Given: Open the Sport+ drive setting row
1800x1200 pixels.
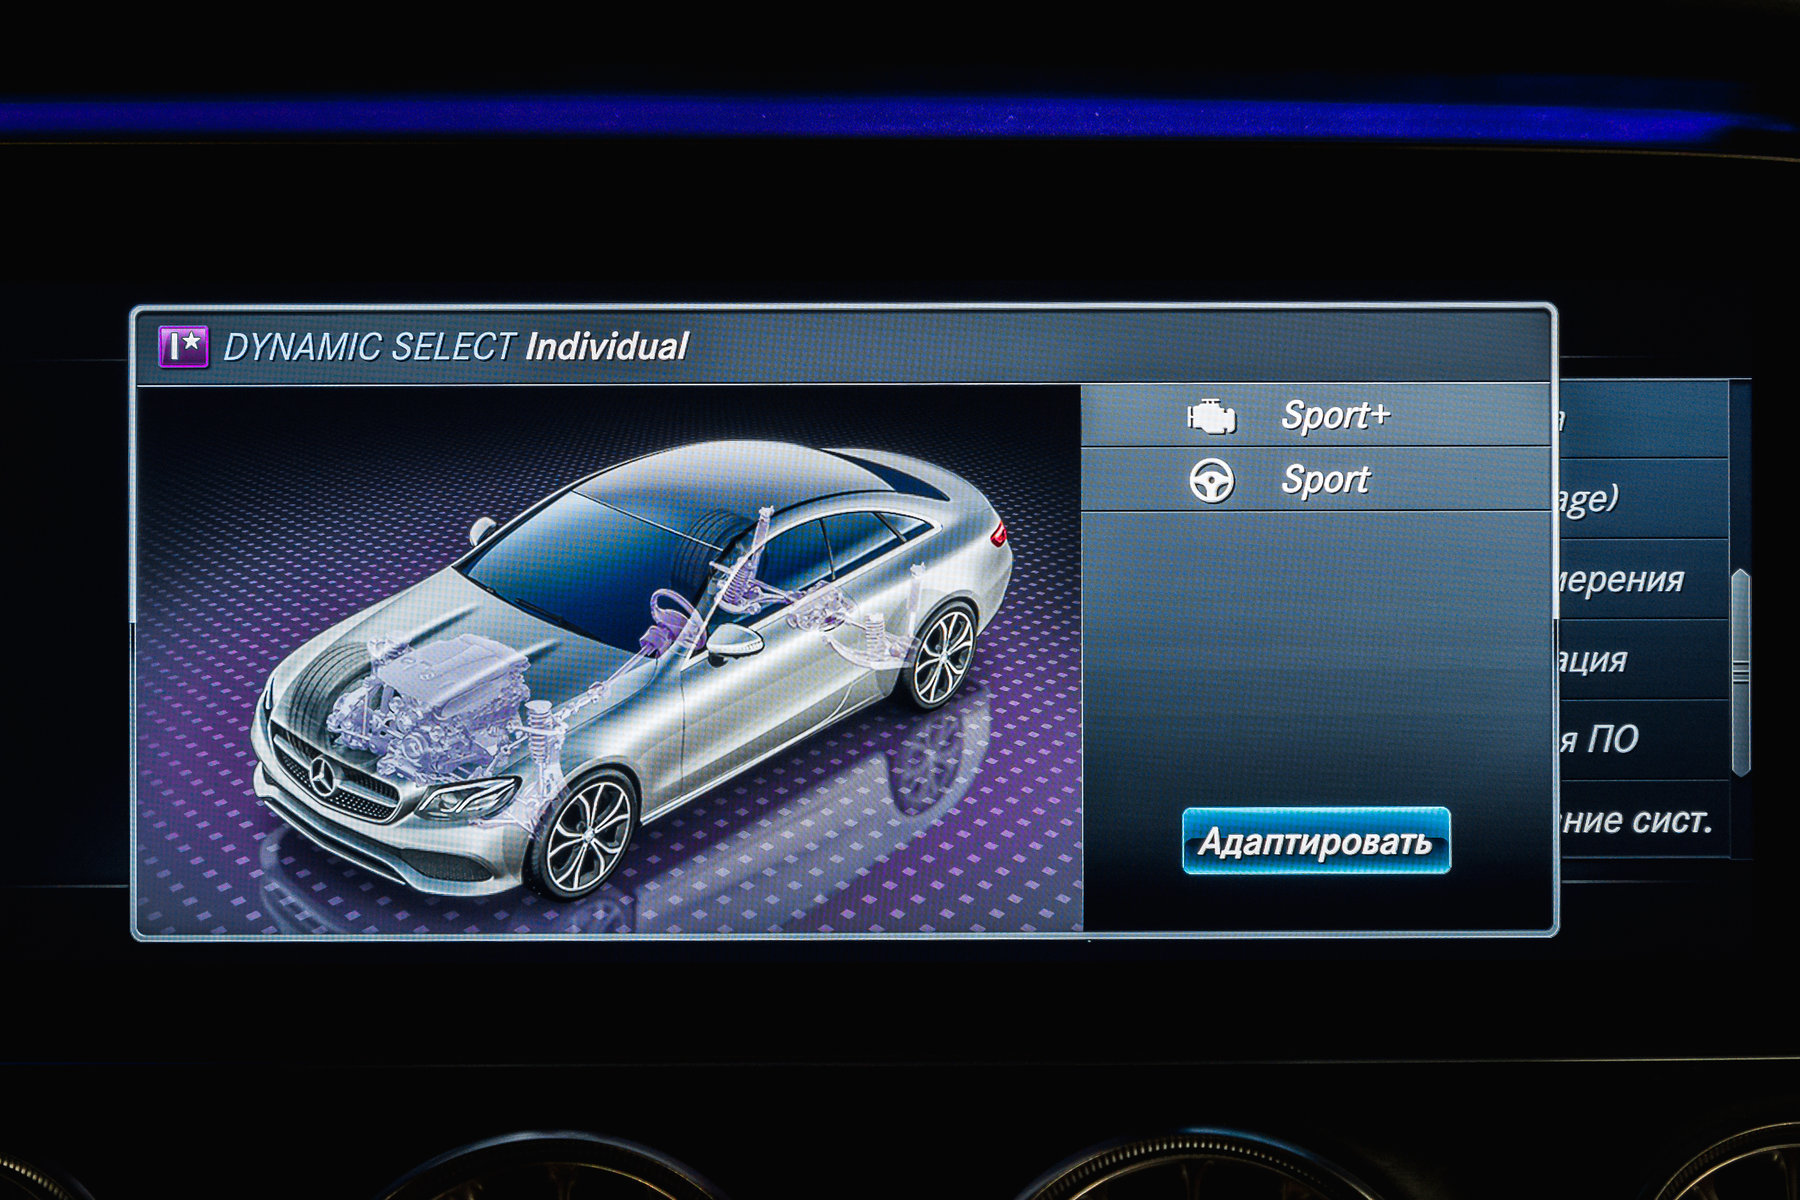Looking at the screenshot, I should 1315,415.
